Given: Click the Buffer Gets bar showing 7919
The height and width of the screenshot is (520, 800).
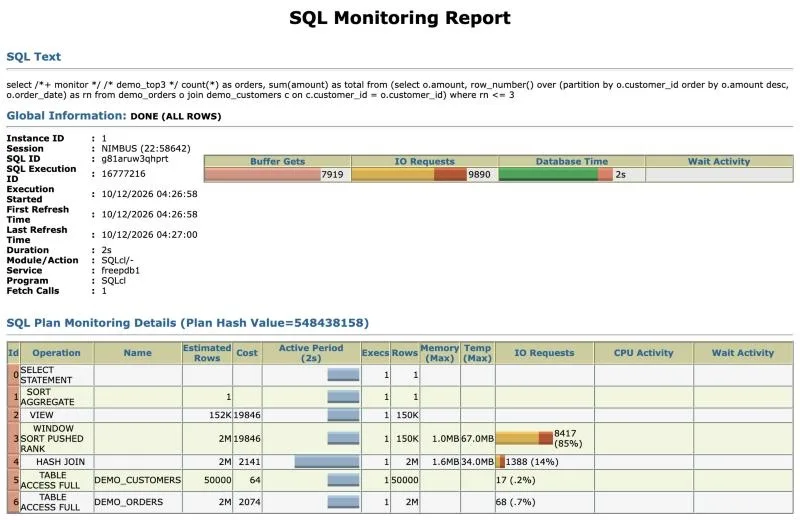Looking at the screenshot, I should [x=262, y=175].
